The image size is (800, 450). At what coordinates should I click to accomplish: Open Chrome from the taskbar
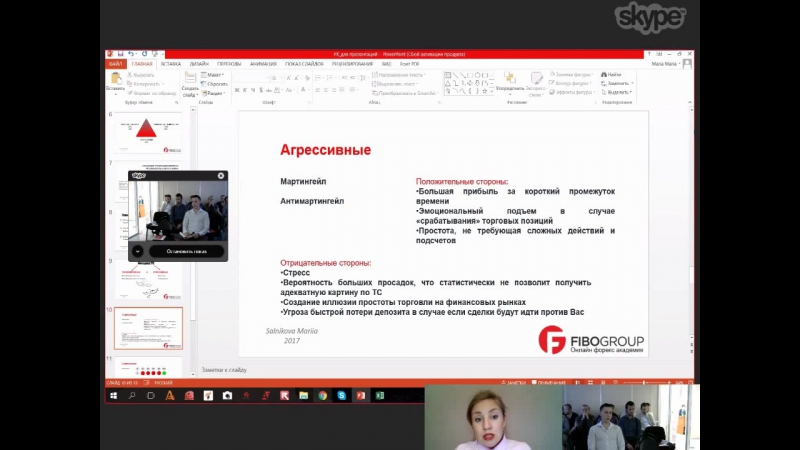coord(322,395)
